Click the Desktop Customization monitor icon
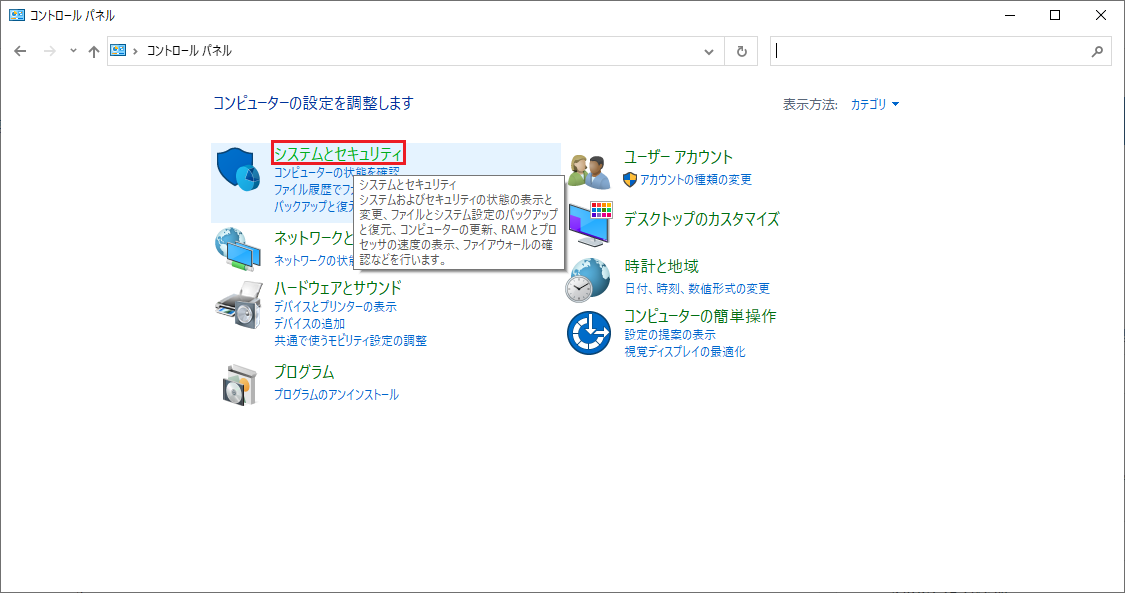 click(x=589, y=224)
